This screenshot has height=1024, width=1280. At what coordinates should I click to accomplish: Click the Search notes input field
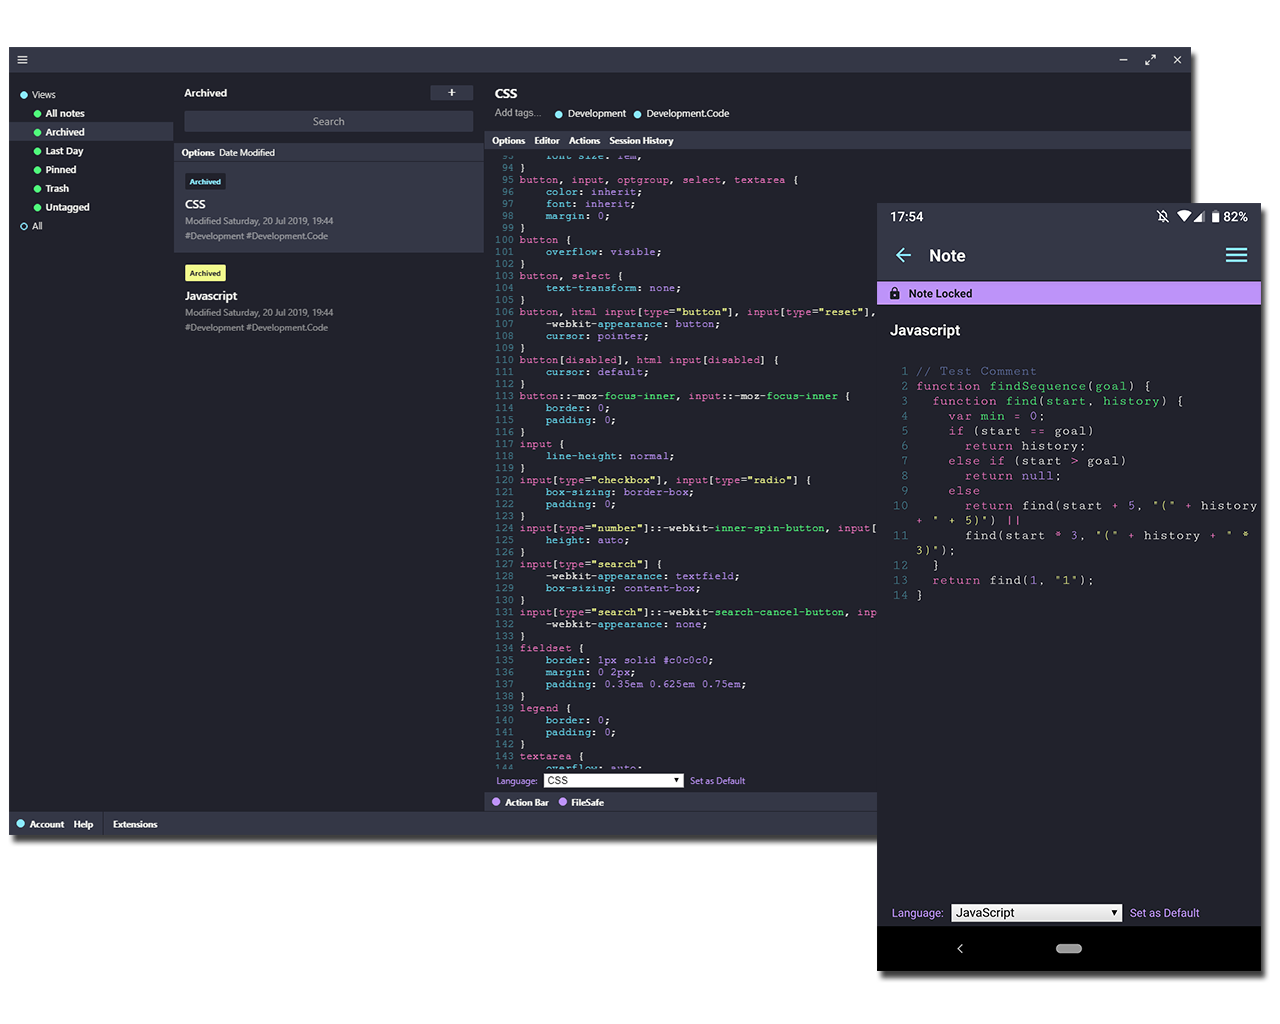328,122
